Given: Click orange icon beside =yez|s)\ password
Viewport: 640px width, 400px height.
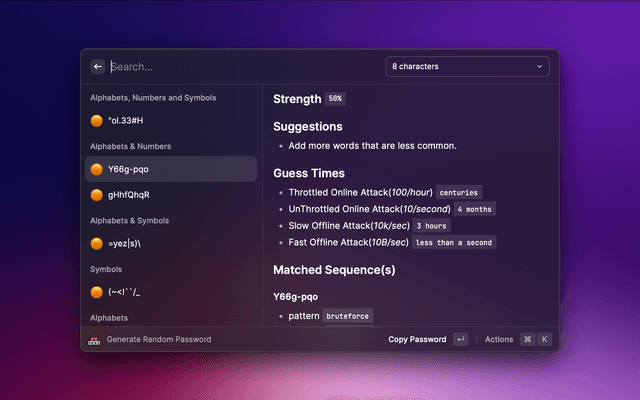Looking at the screenshot, I should (97, 243).
